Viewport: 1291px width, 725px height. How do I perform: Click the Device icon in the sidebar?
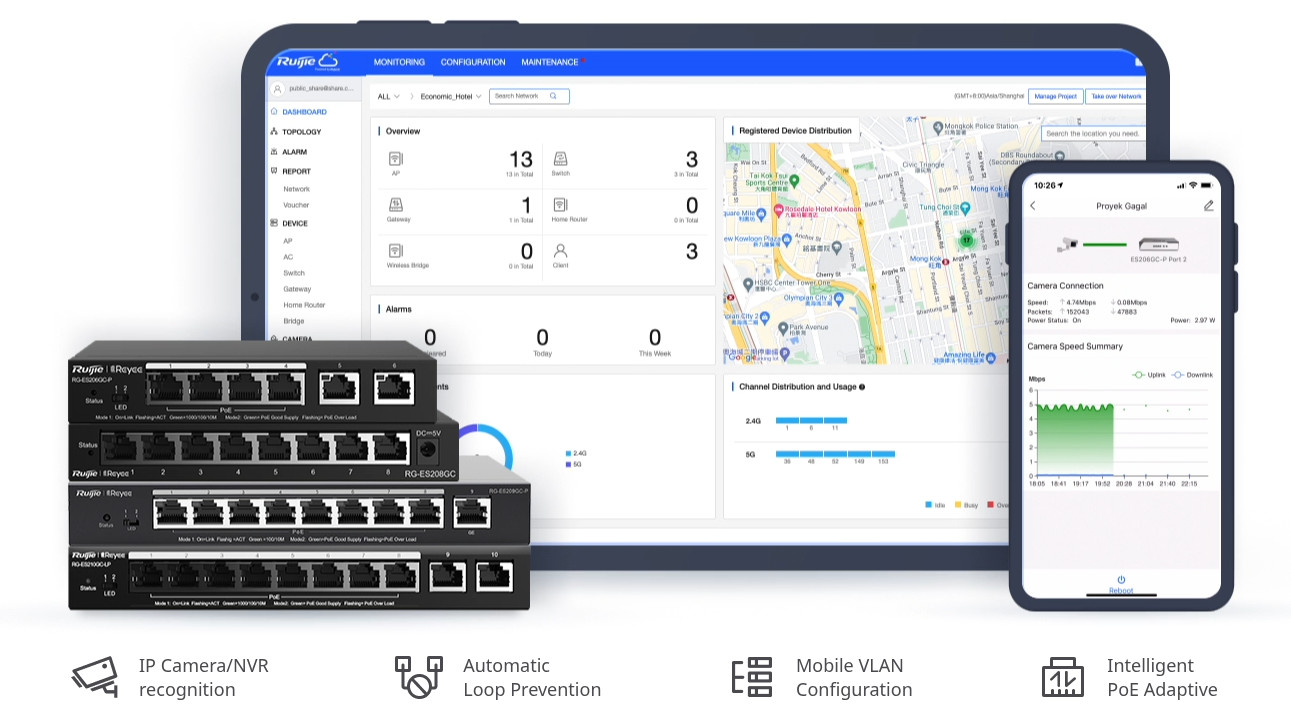click(x=274, y=223)
